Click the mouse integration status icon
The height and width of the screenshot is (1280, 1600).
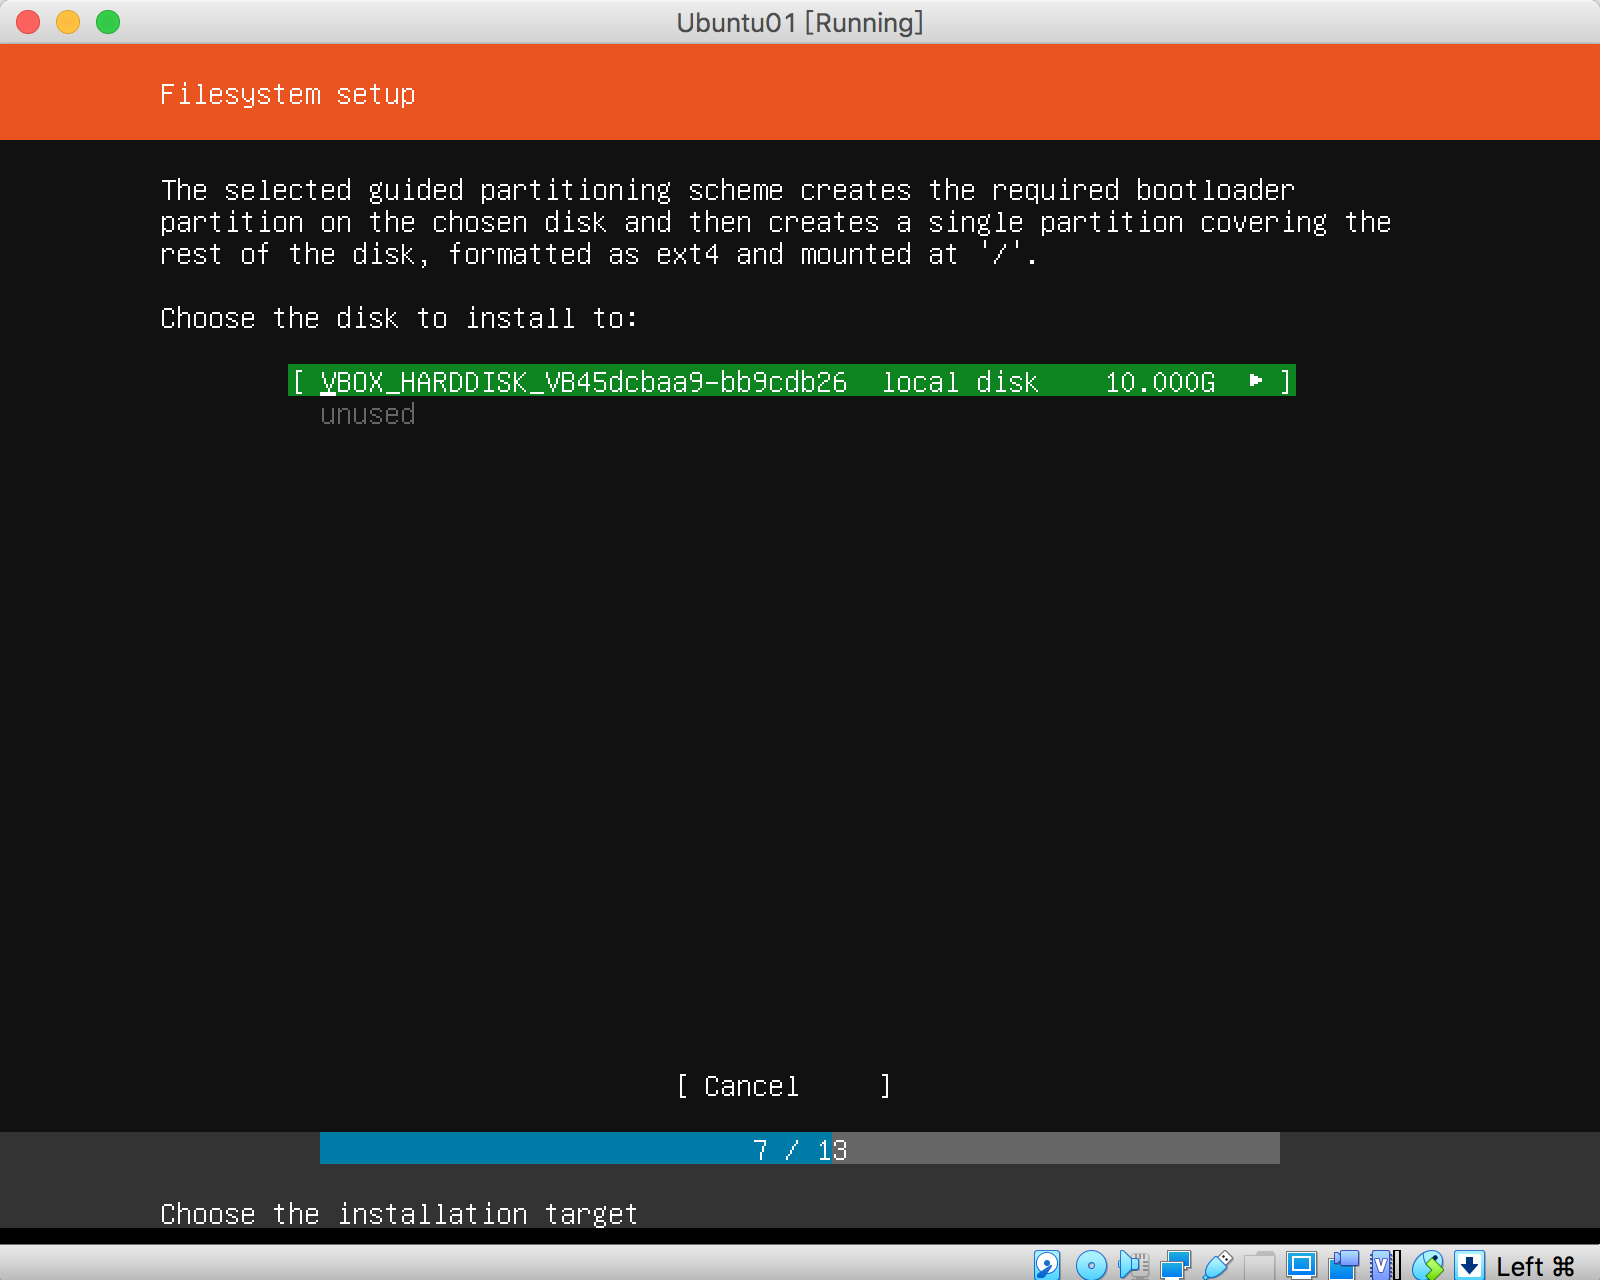(1427, 1265)
